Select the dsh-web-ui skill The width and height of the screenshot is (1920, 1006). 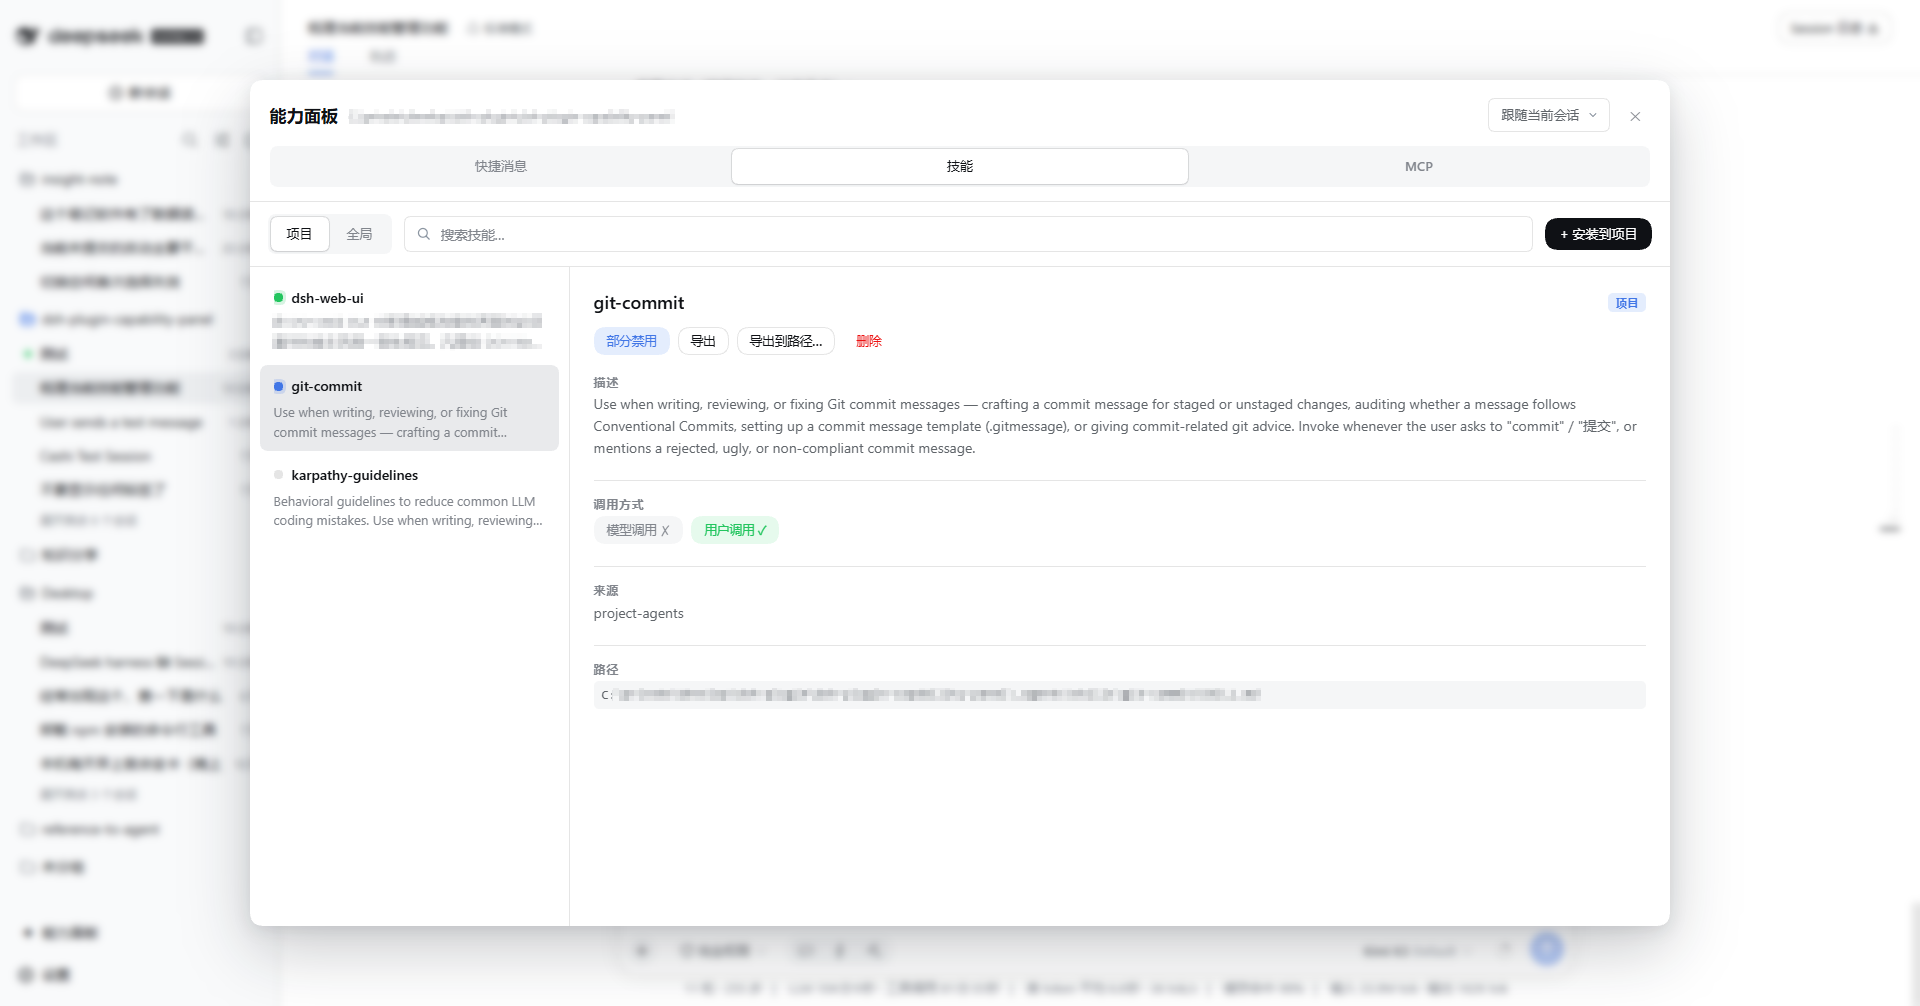tap(409, 320)
